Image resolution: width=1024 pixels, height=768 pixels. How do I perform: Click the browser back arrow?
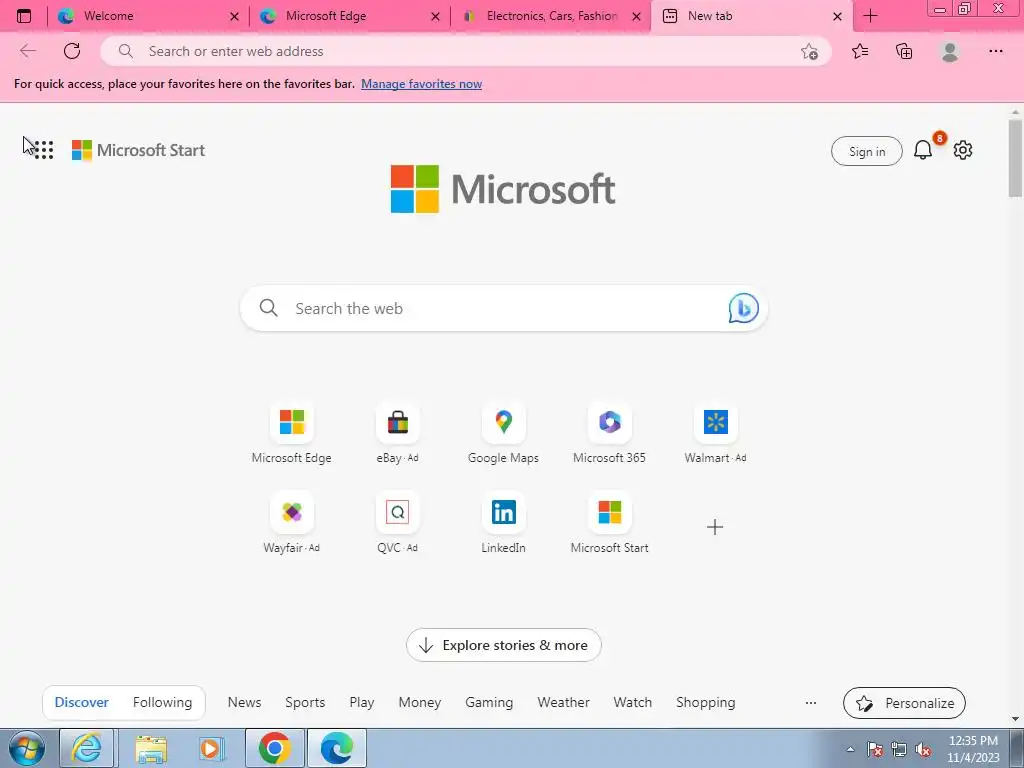click(27, 51)
